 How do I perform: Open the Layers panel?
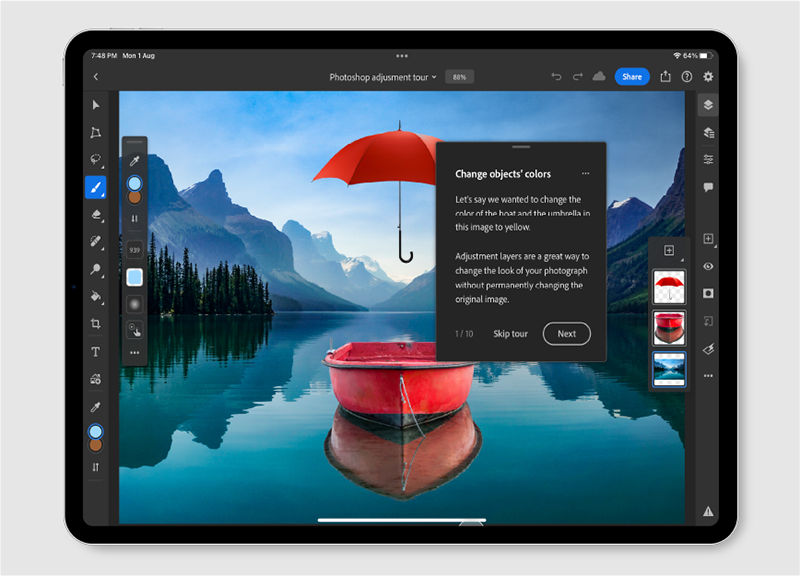[x=710, y=106]
